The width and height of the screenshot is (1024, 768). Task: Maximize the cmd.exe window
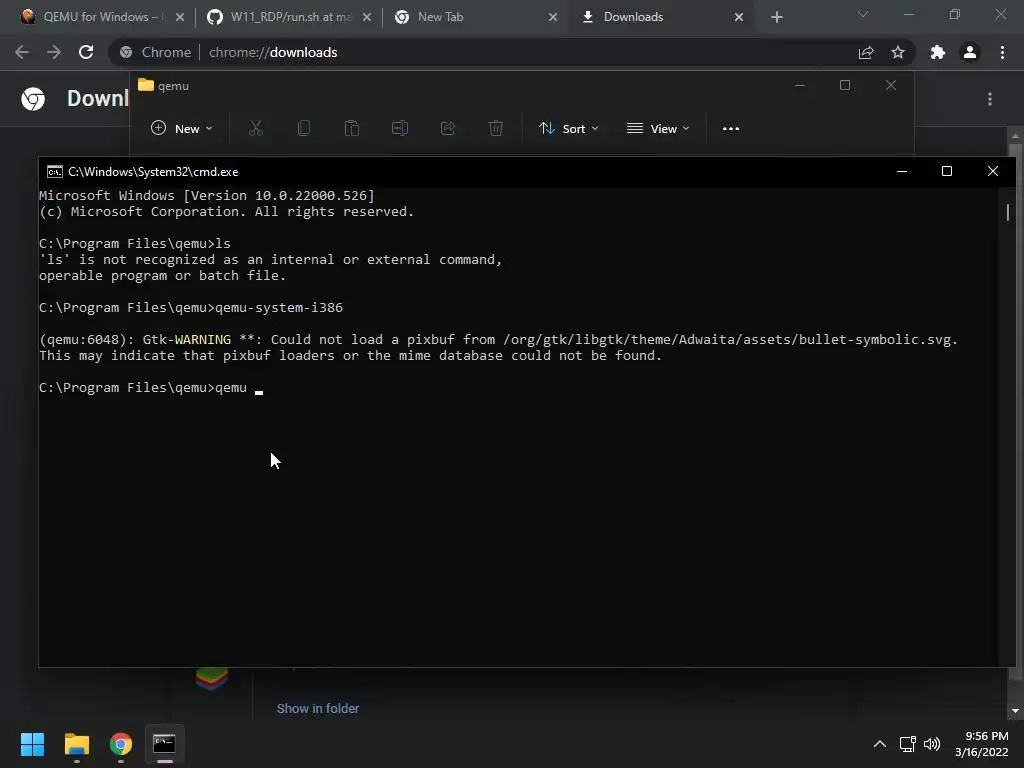click(x=947, y=171)
